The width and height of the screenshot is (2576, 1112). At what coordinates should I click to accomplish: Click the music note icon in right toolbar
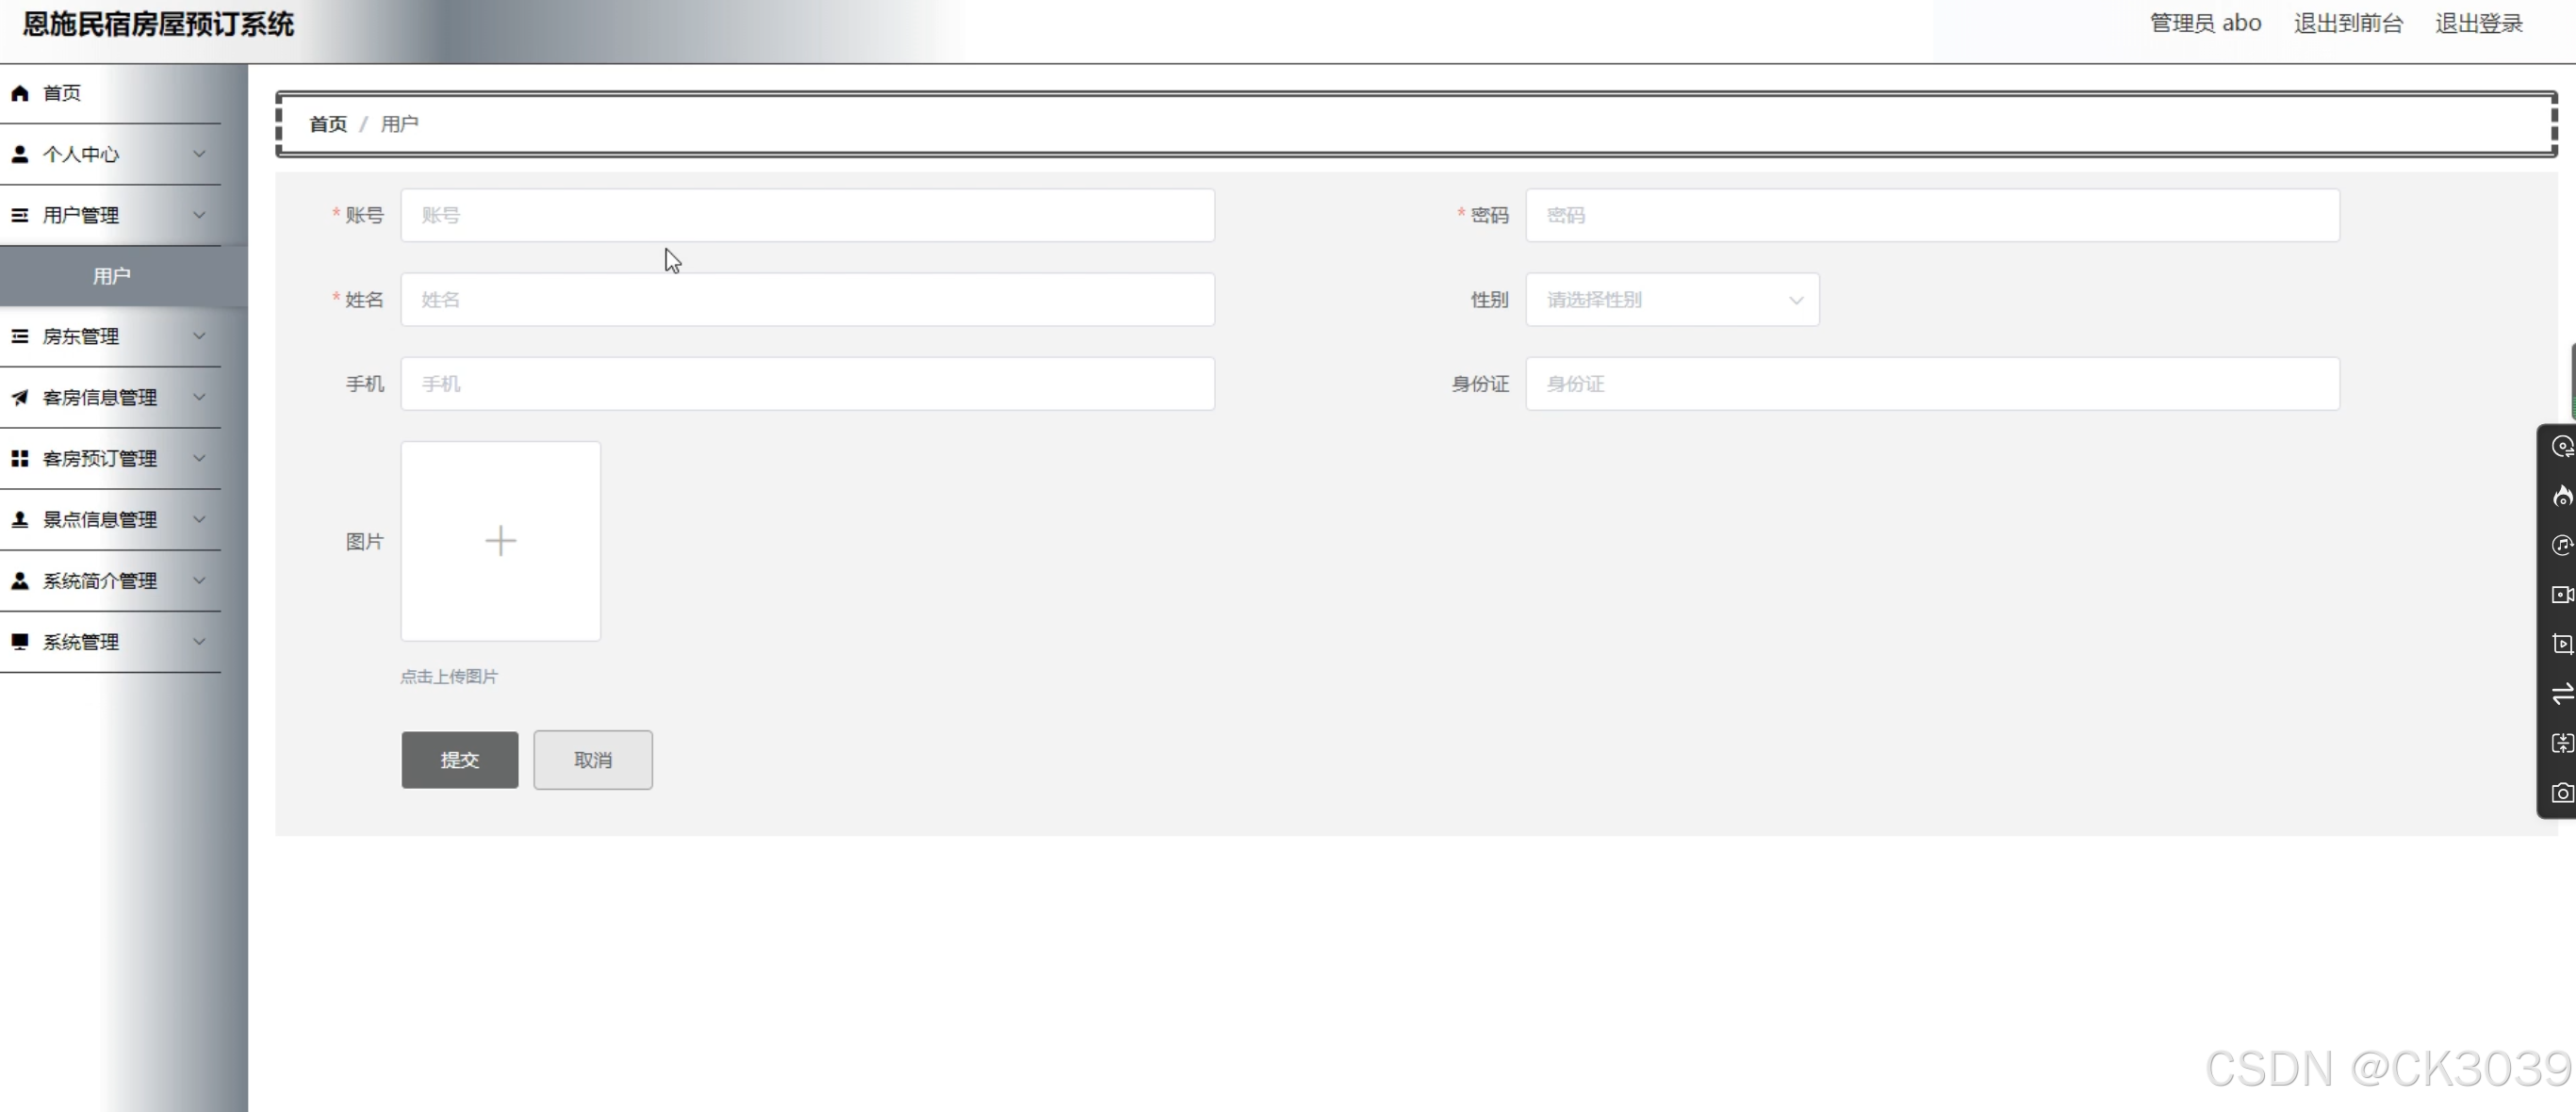click(x=2561, y=545)
